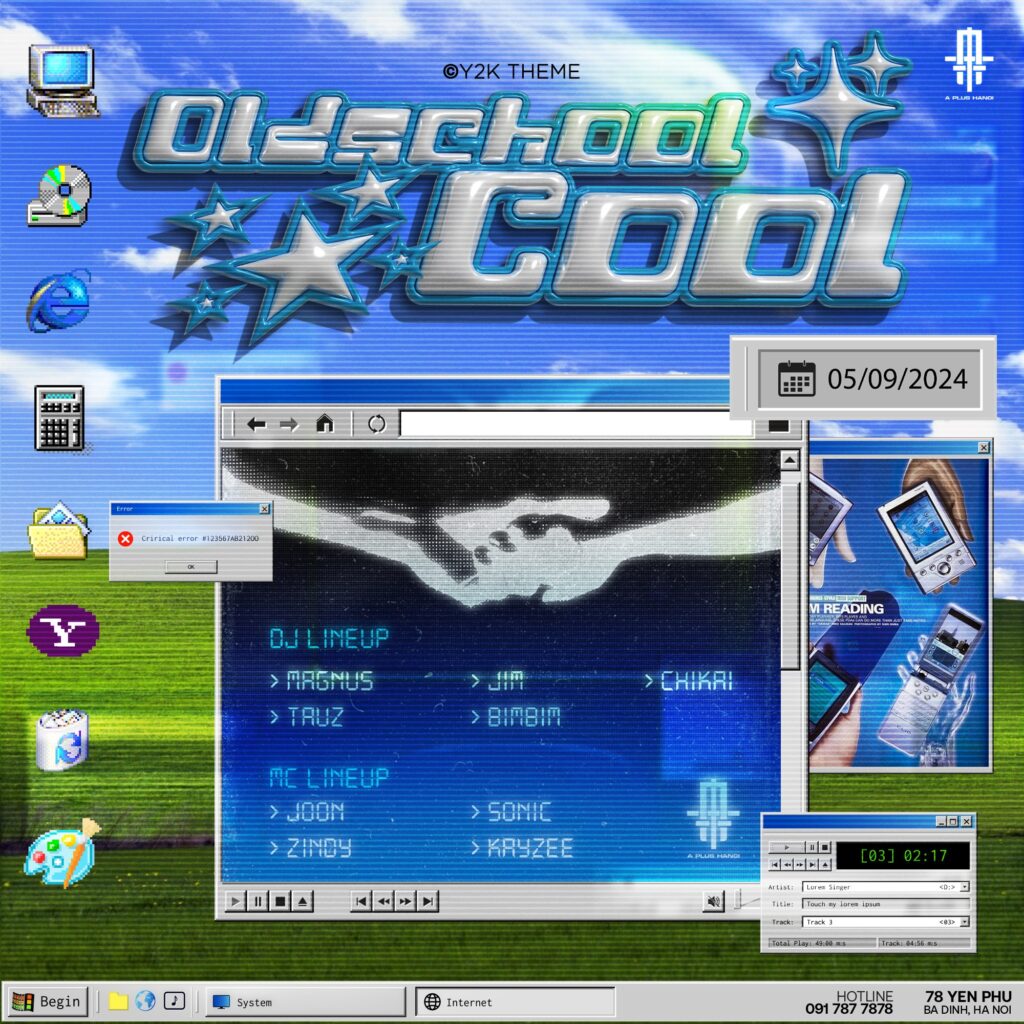
Task: Launch Internet Explorer from the desktop
Action: pos(59,300)
